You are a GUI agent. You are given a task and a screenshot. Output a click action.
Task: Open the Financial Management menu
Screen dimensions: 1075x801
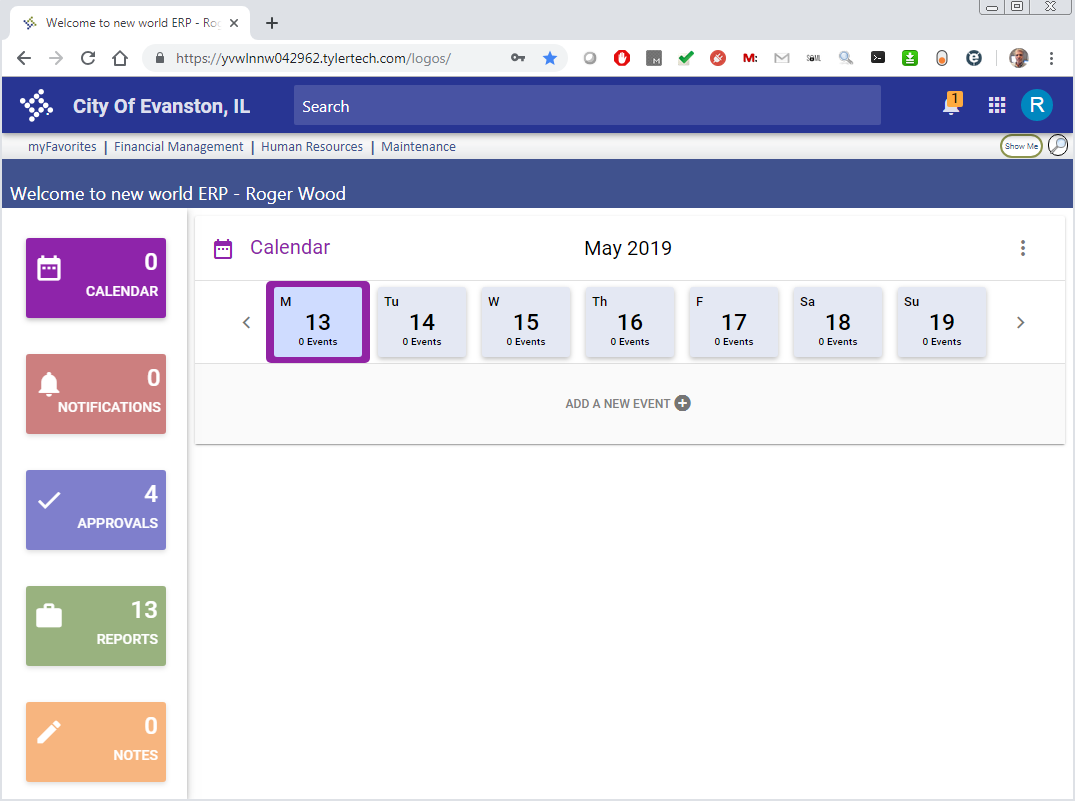(x=178, y=146)
